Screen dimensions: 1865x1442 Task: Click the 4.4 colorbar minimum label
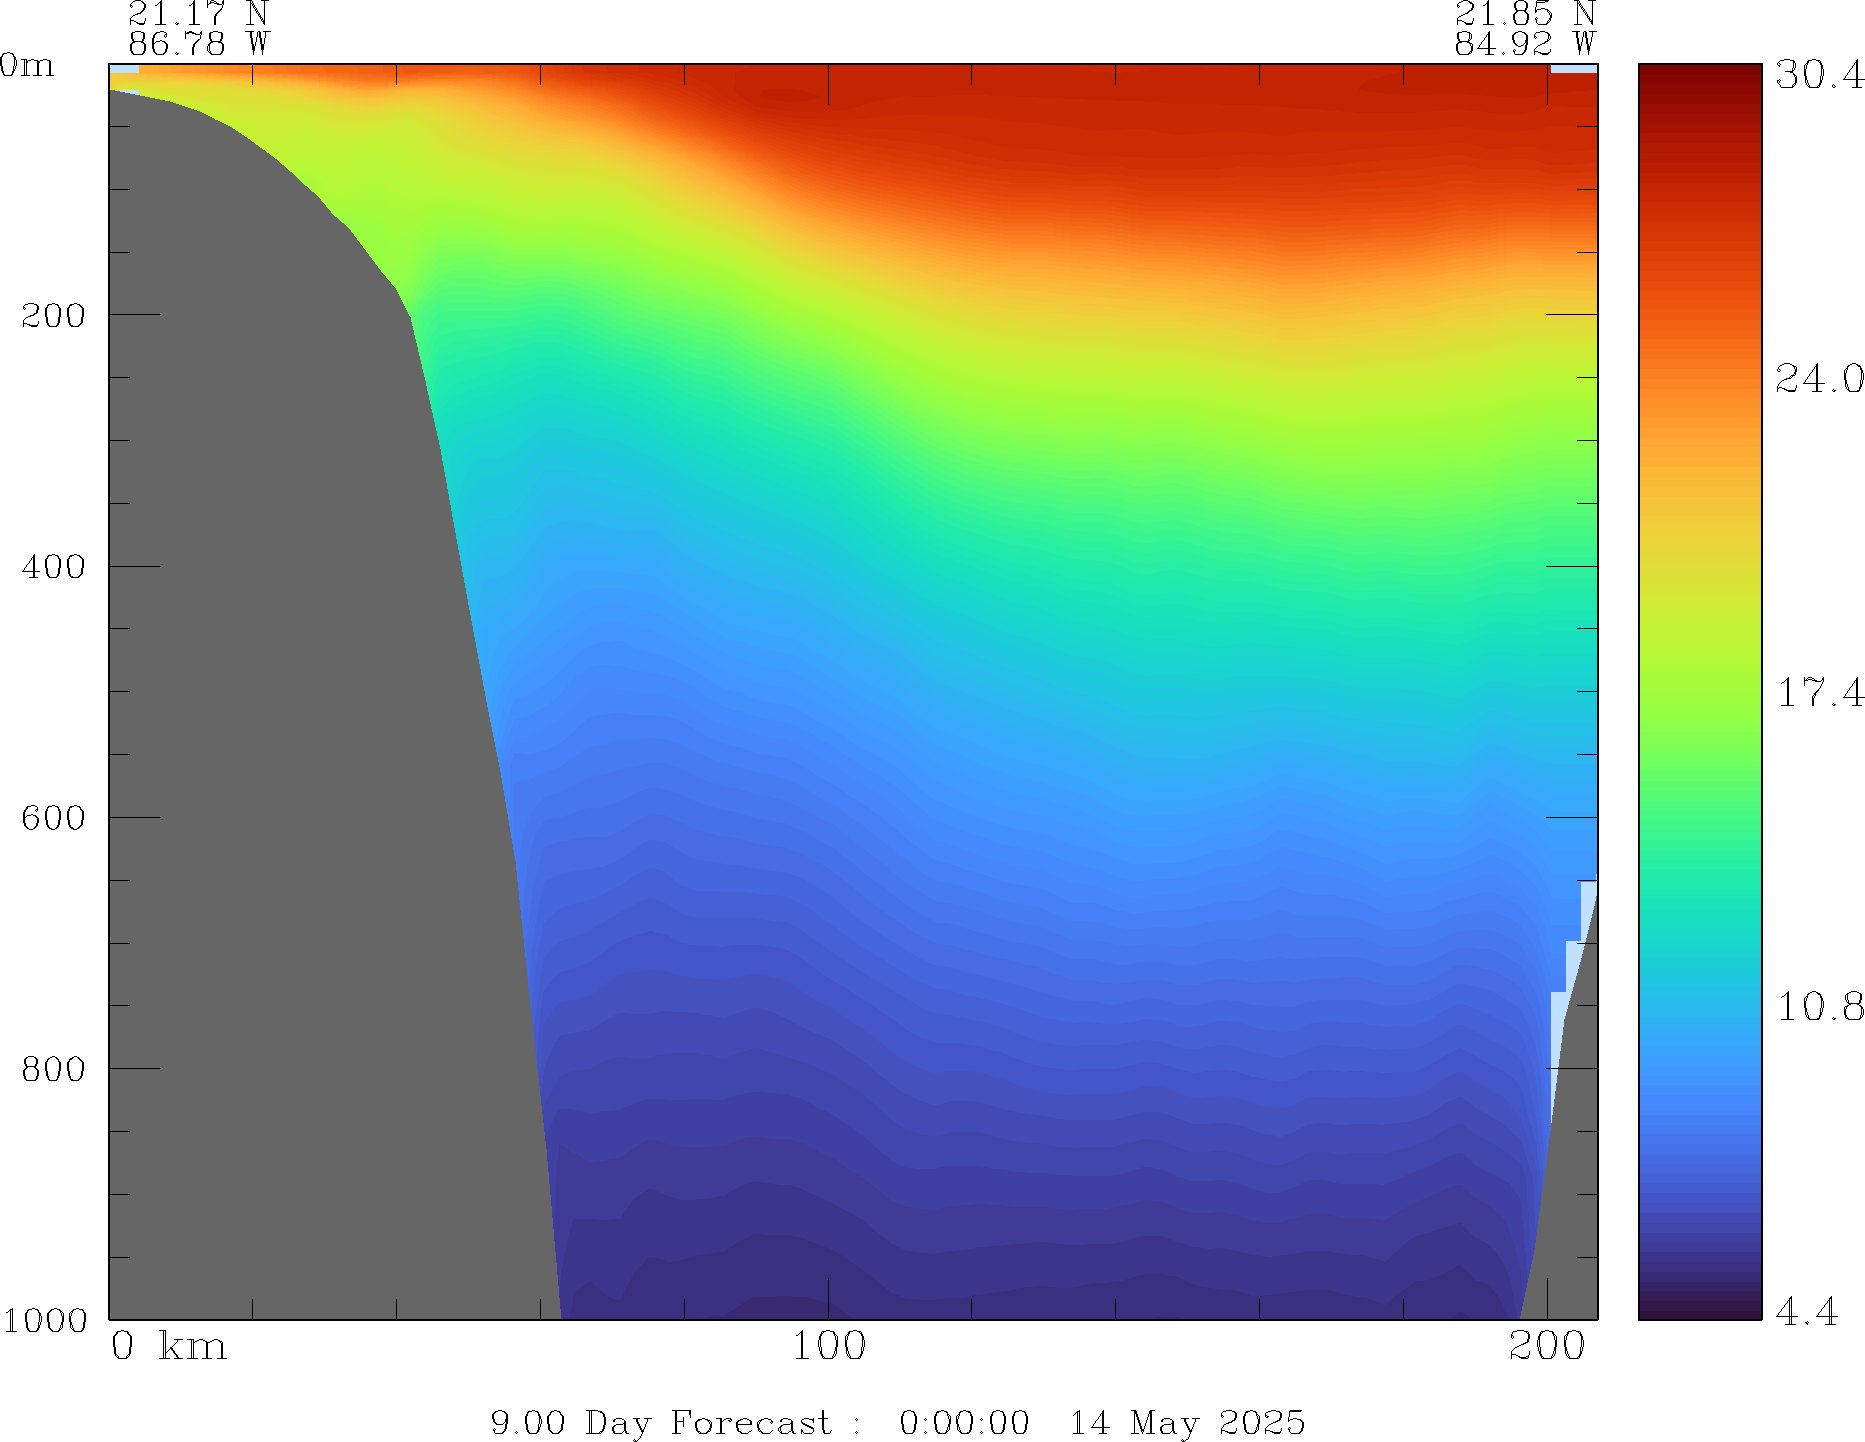click(1807, 1311)
